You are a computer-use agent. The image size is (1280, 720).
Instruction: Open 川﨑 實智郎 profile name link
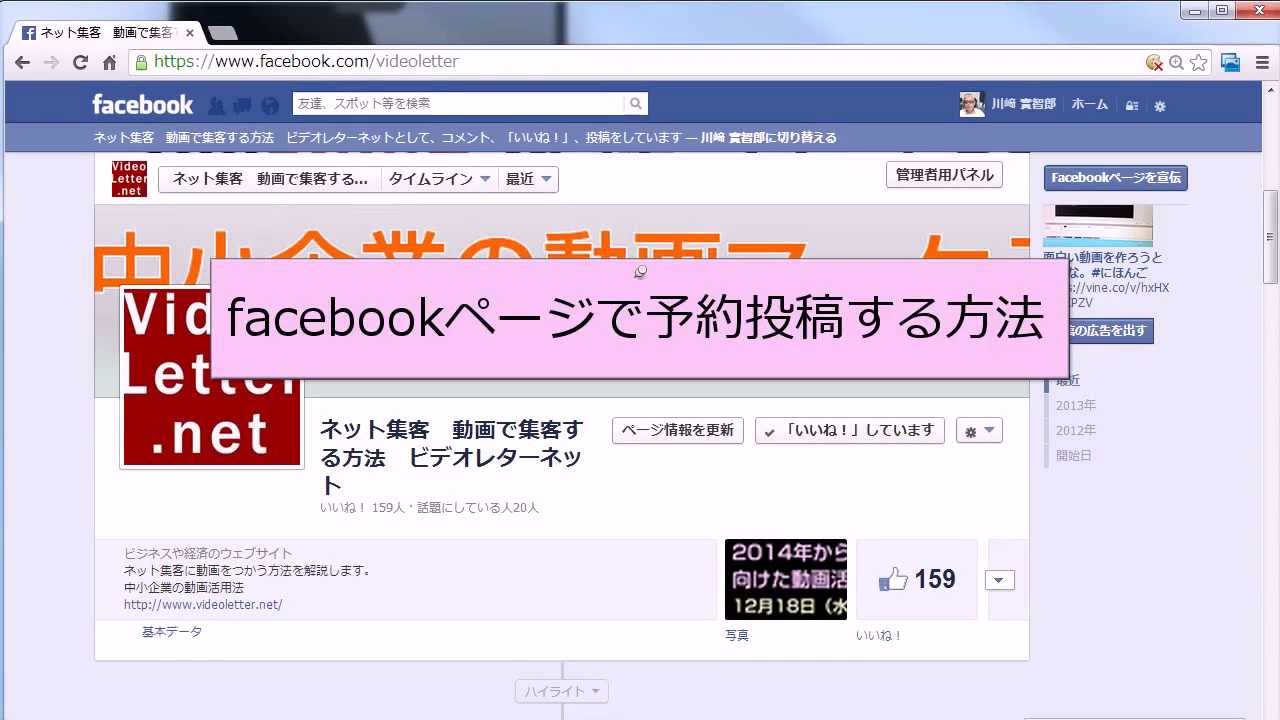pos(1024,104)
